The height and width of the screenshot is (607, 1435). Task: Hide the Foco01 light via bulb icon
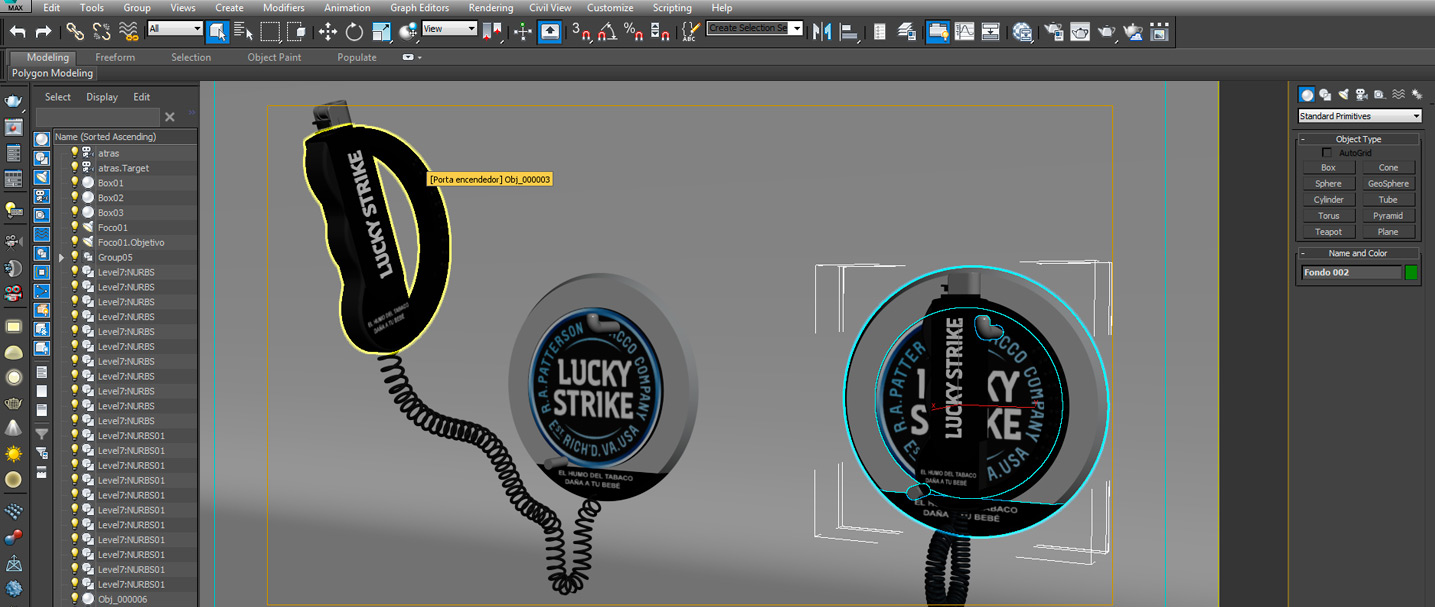[74, 228]
